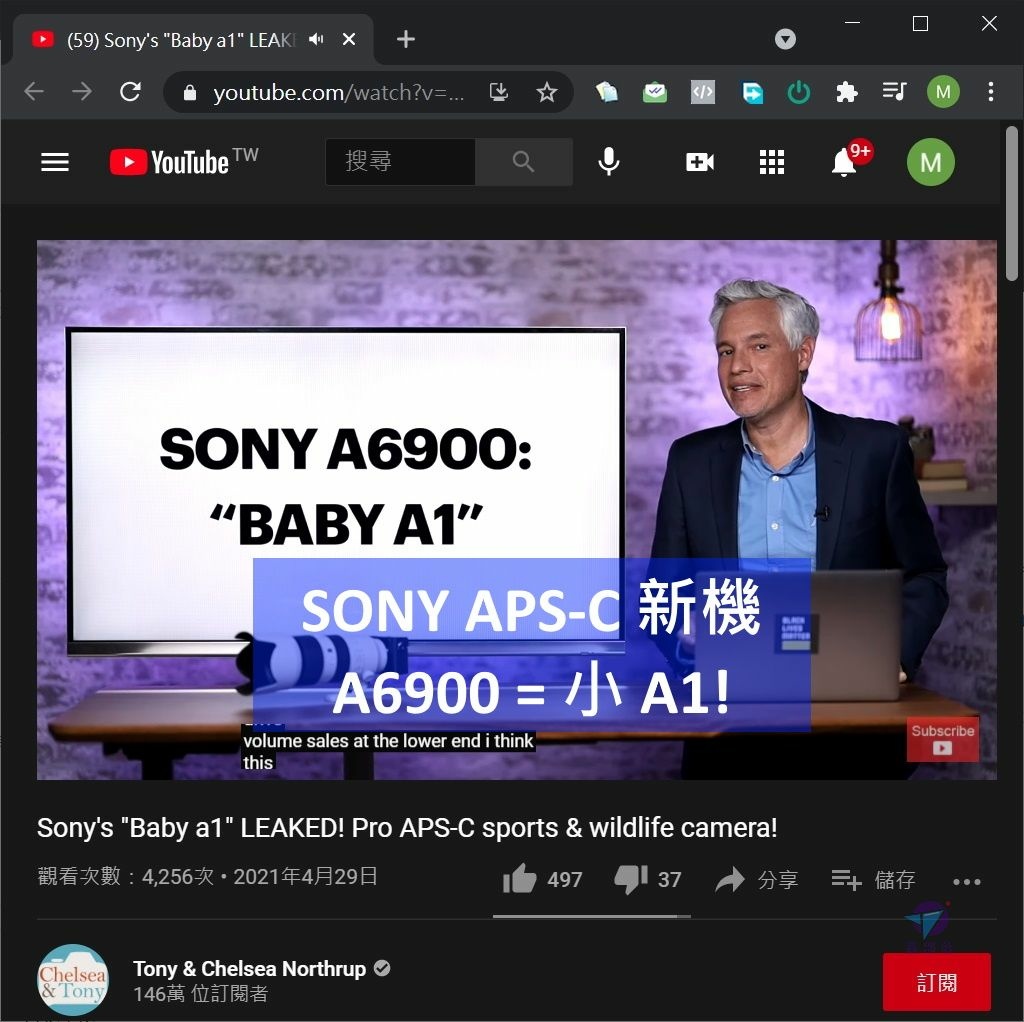Open the Chrome extensions puzzle icon
The width and height of the screenshot is (1024, 1022).
tap(846, 92)
